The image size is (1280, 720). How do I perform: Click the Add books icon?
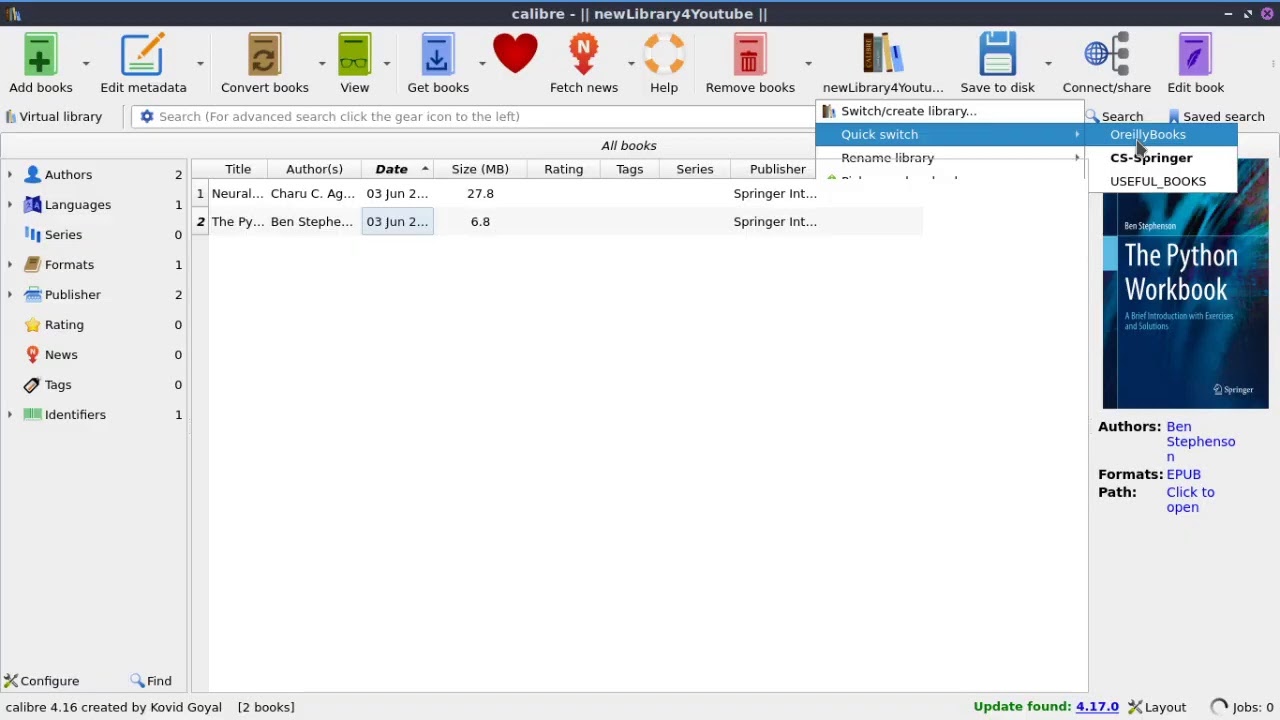point(41,55)
